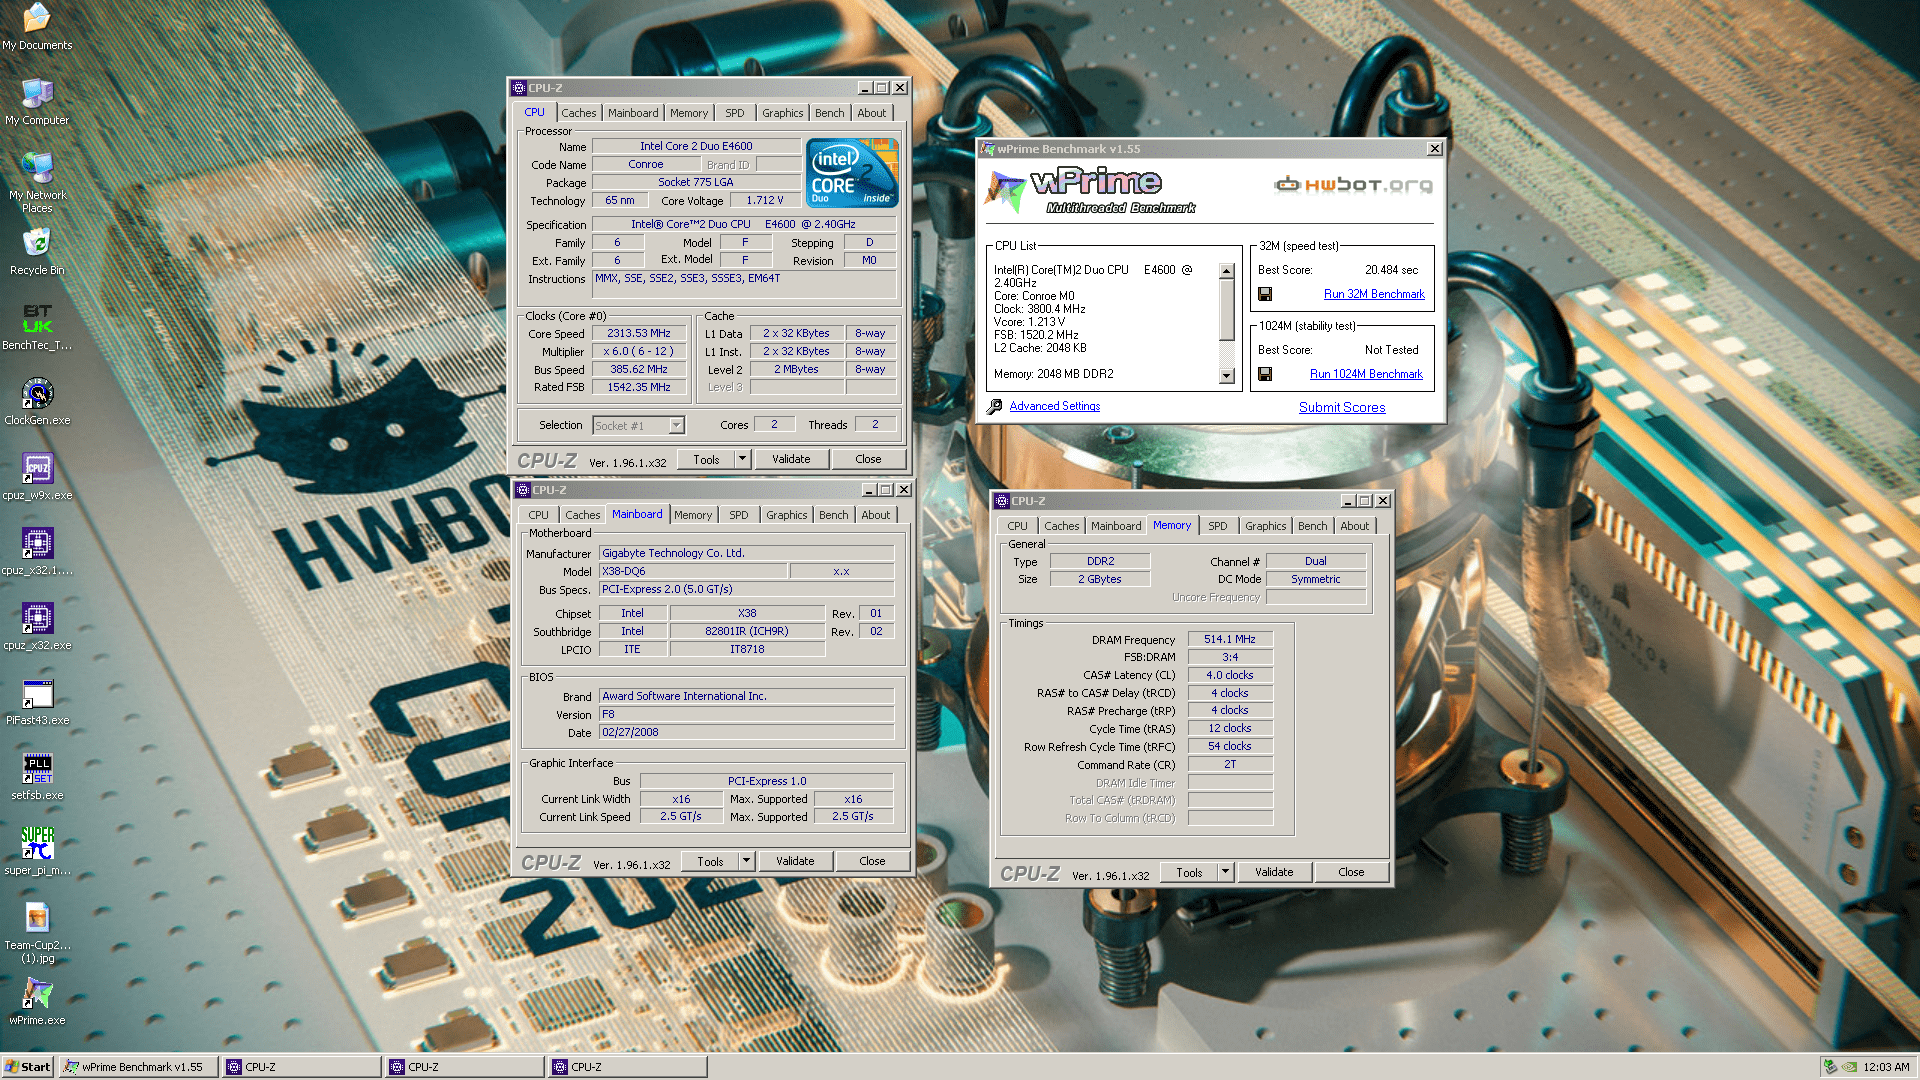Click FSB:DRAM ratio value 3:4
Image resolution: width=1920 pixels, height=1080 pixels.
coord(1230,657)
